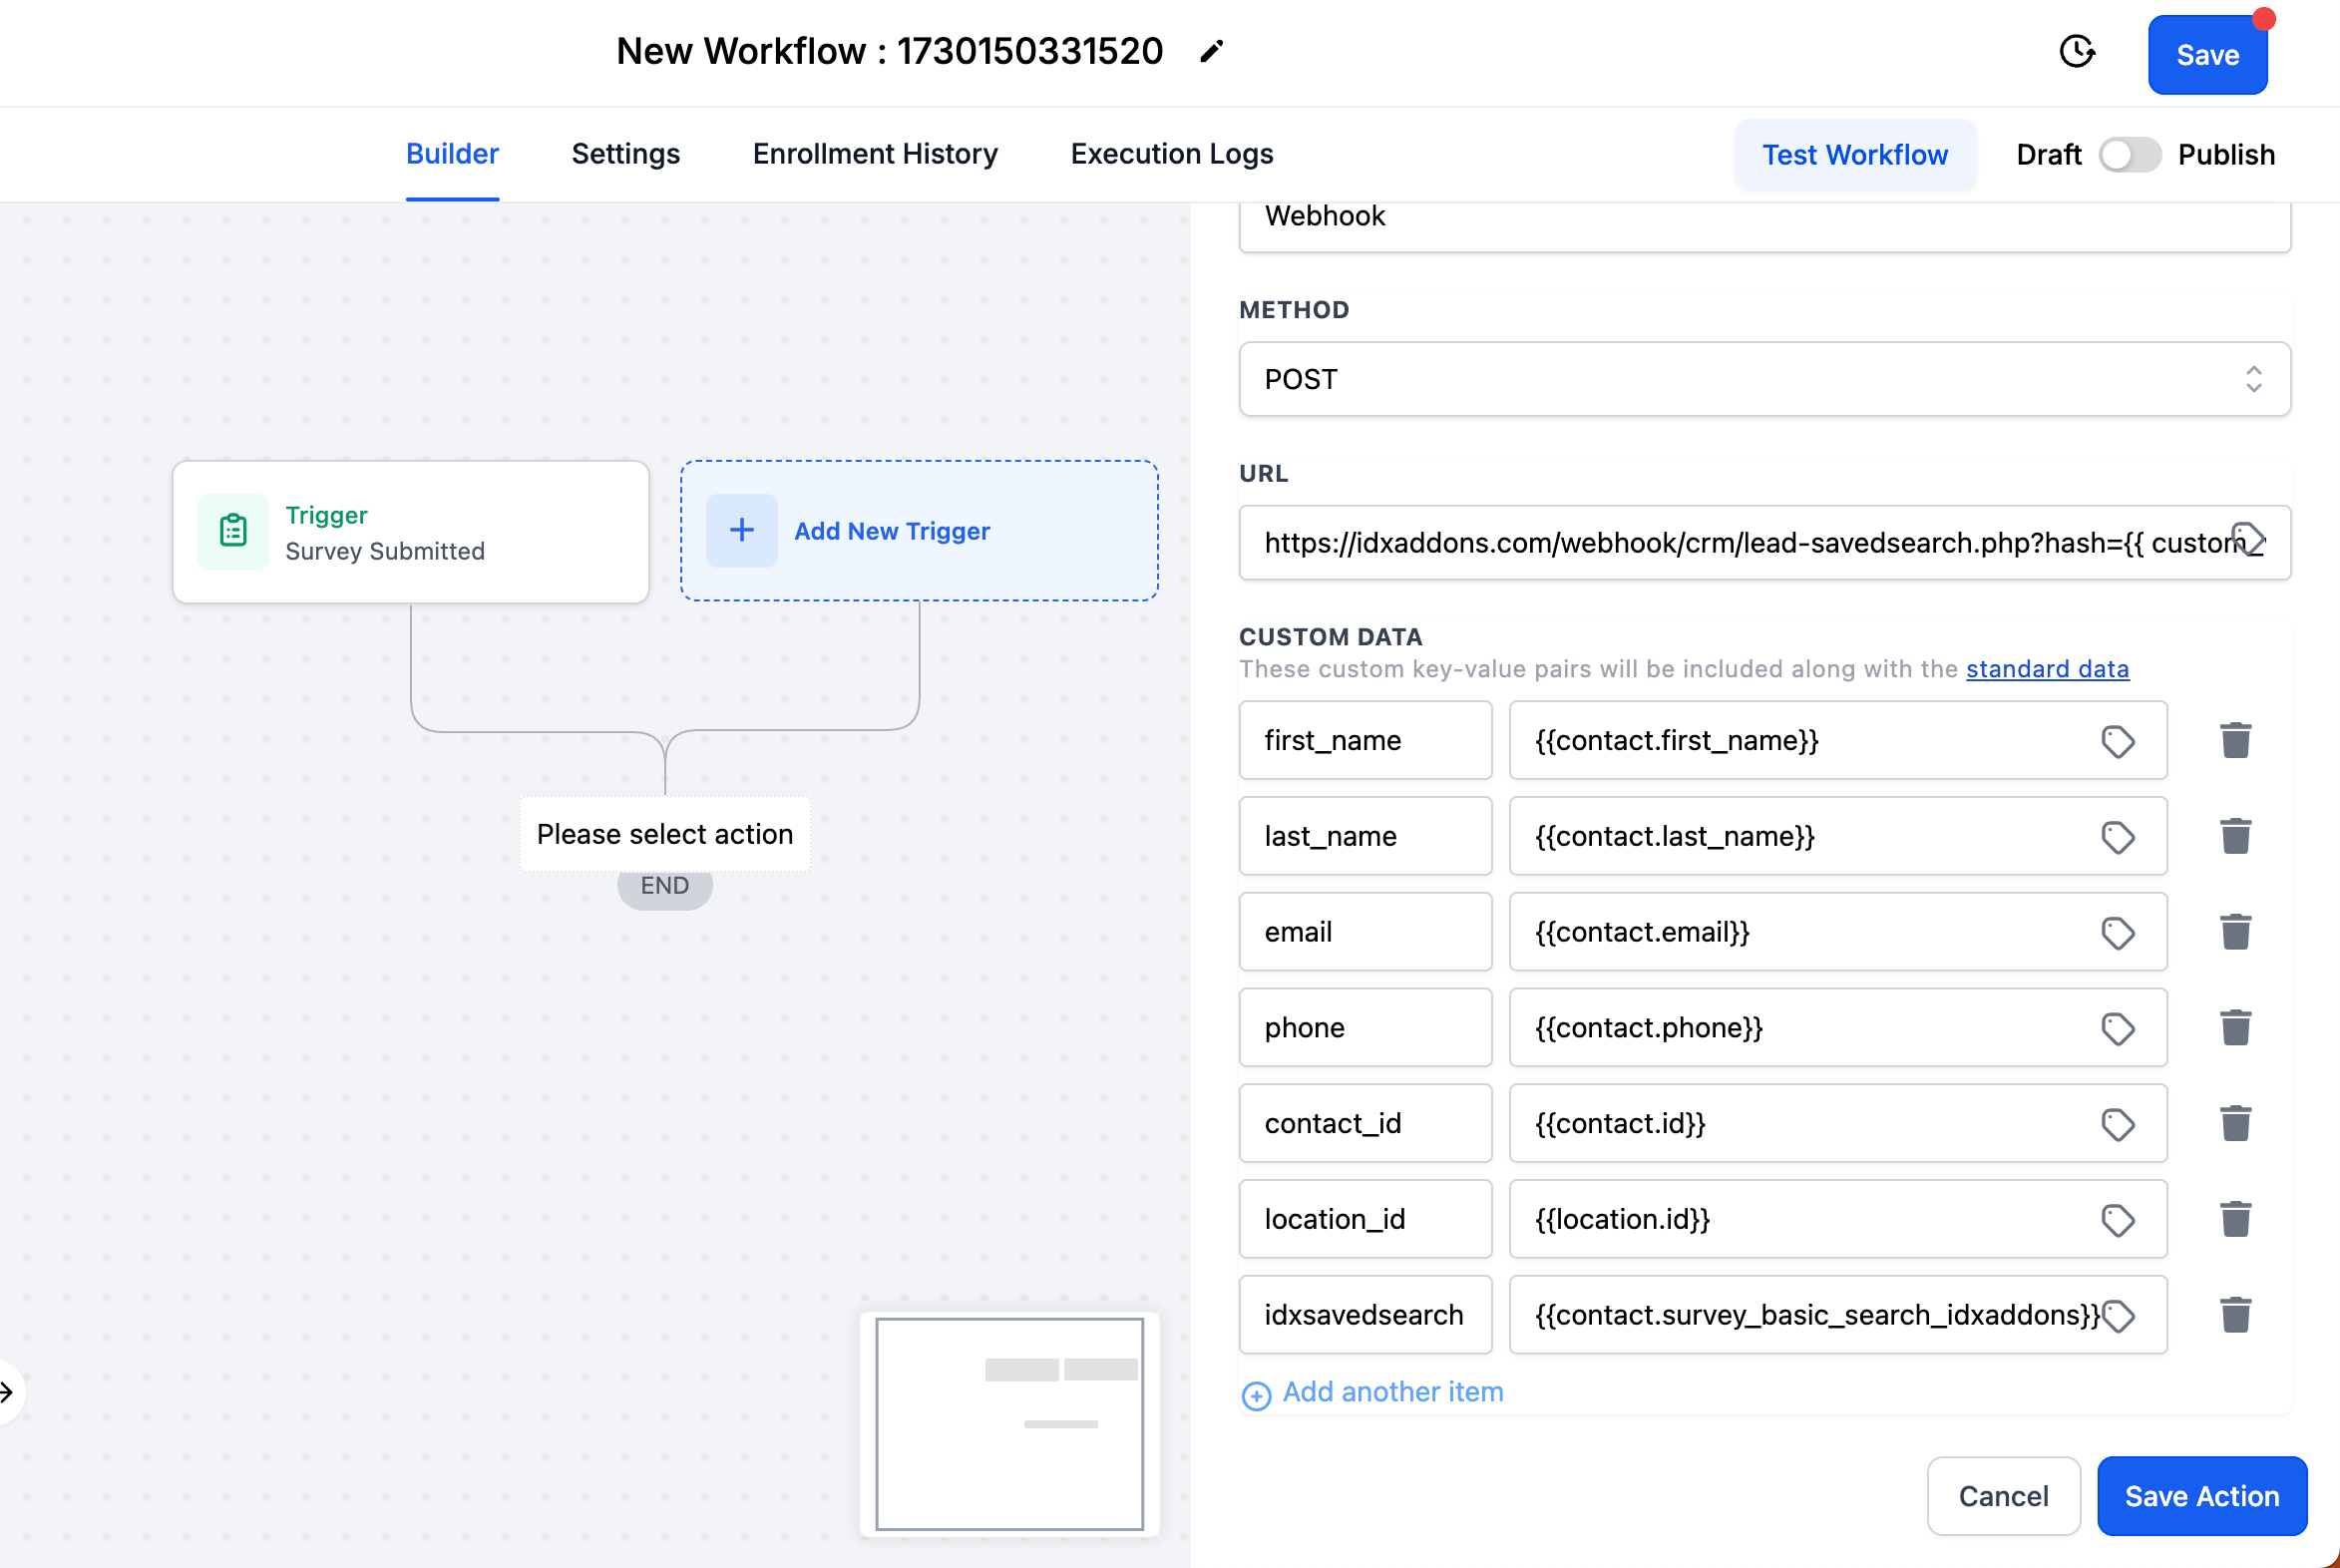Click Add another item link
The image size is (2340, 1568).
1391,1392
